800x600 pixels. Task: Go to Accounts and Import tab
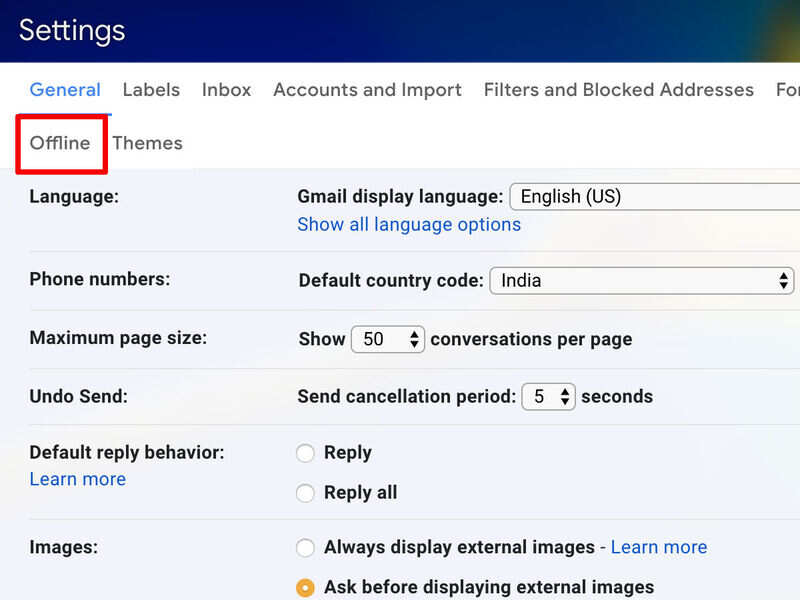pos(367,90)
